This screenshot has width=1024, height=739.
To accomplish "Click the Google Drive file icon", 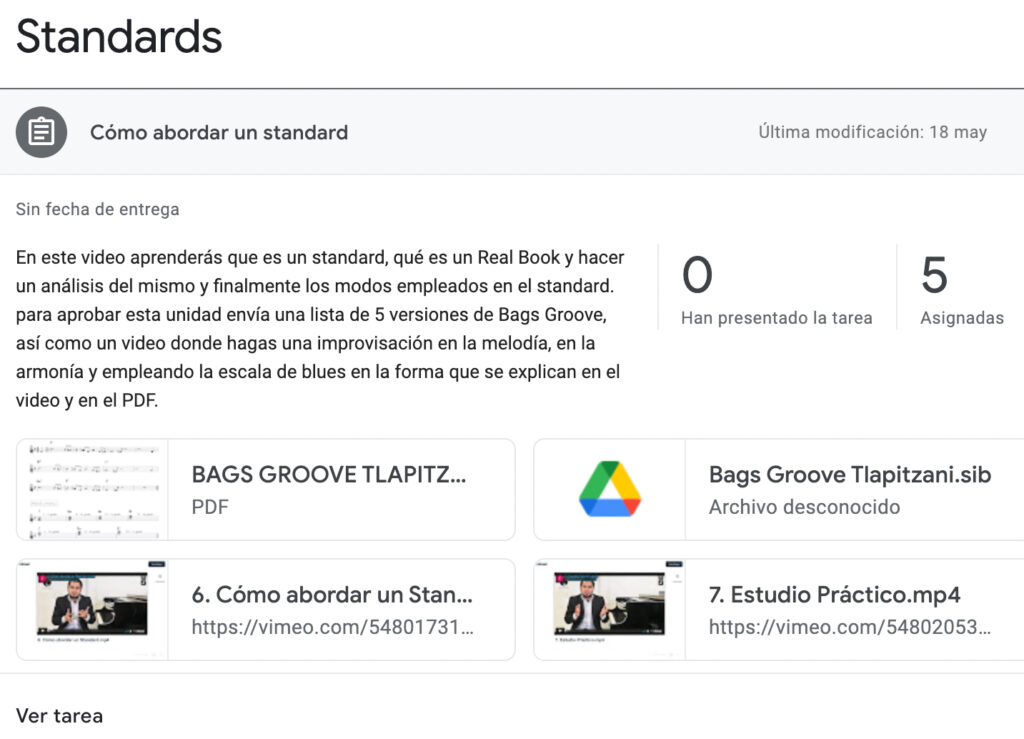I will coord(609,489).
